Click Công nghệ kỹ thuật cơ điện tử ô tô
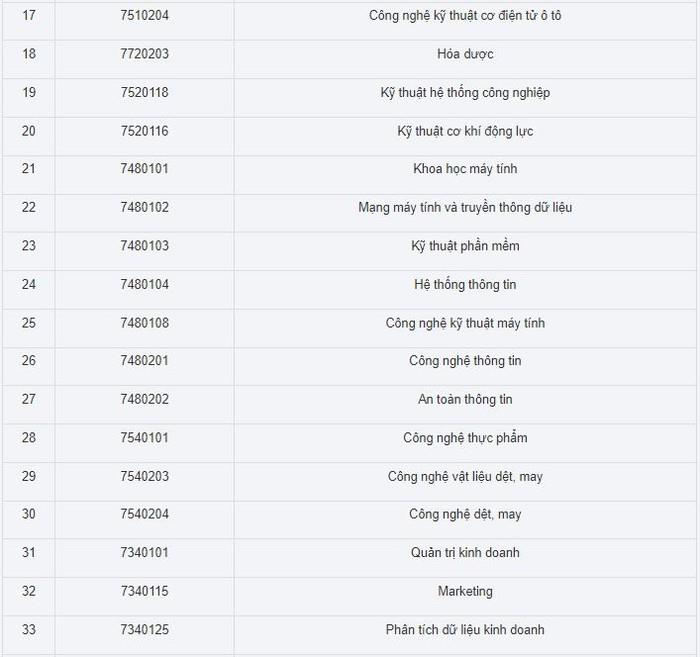The image size is (700, 657). (x=465, y=16)
